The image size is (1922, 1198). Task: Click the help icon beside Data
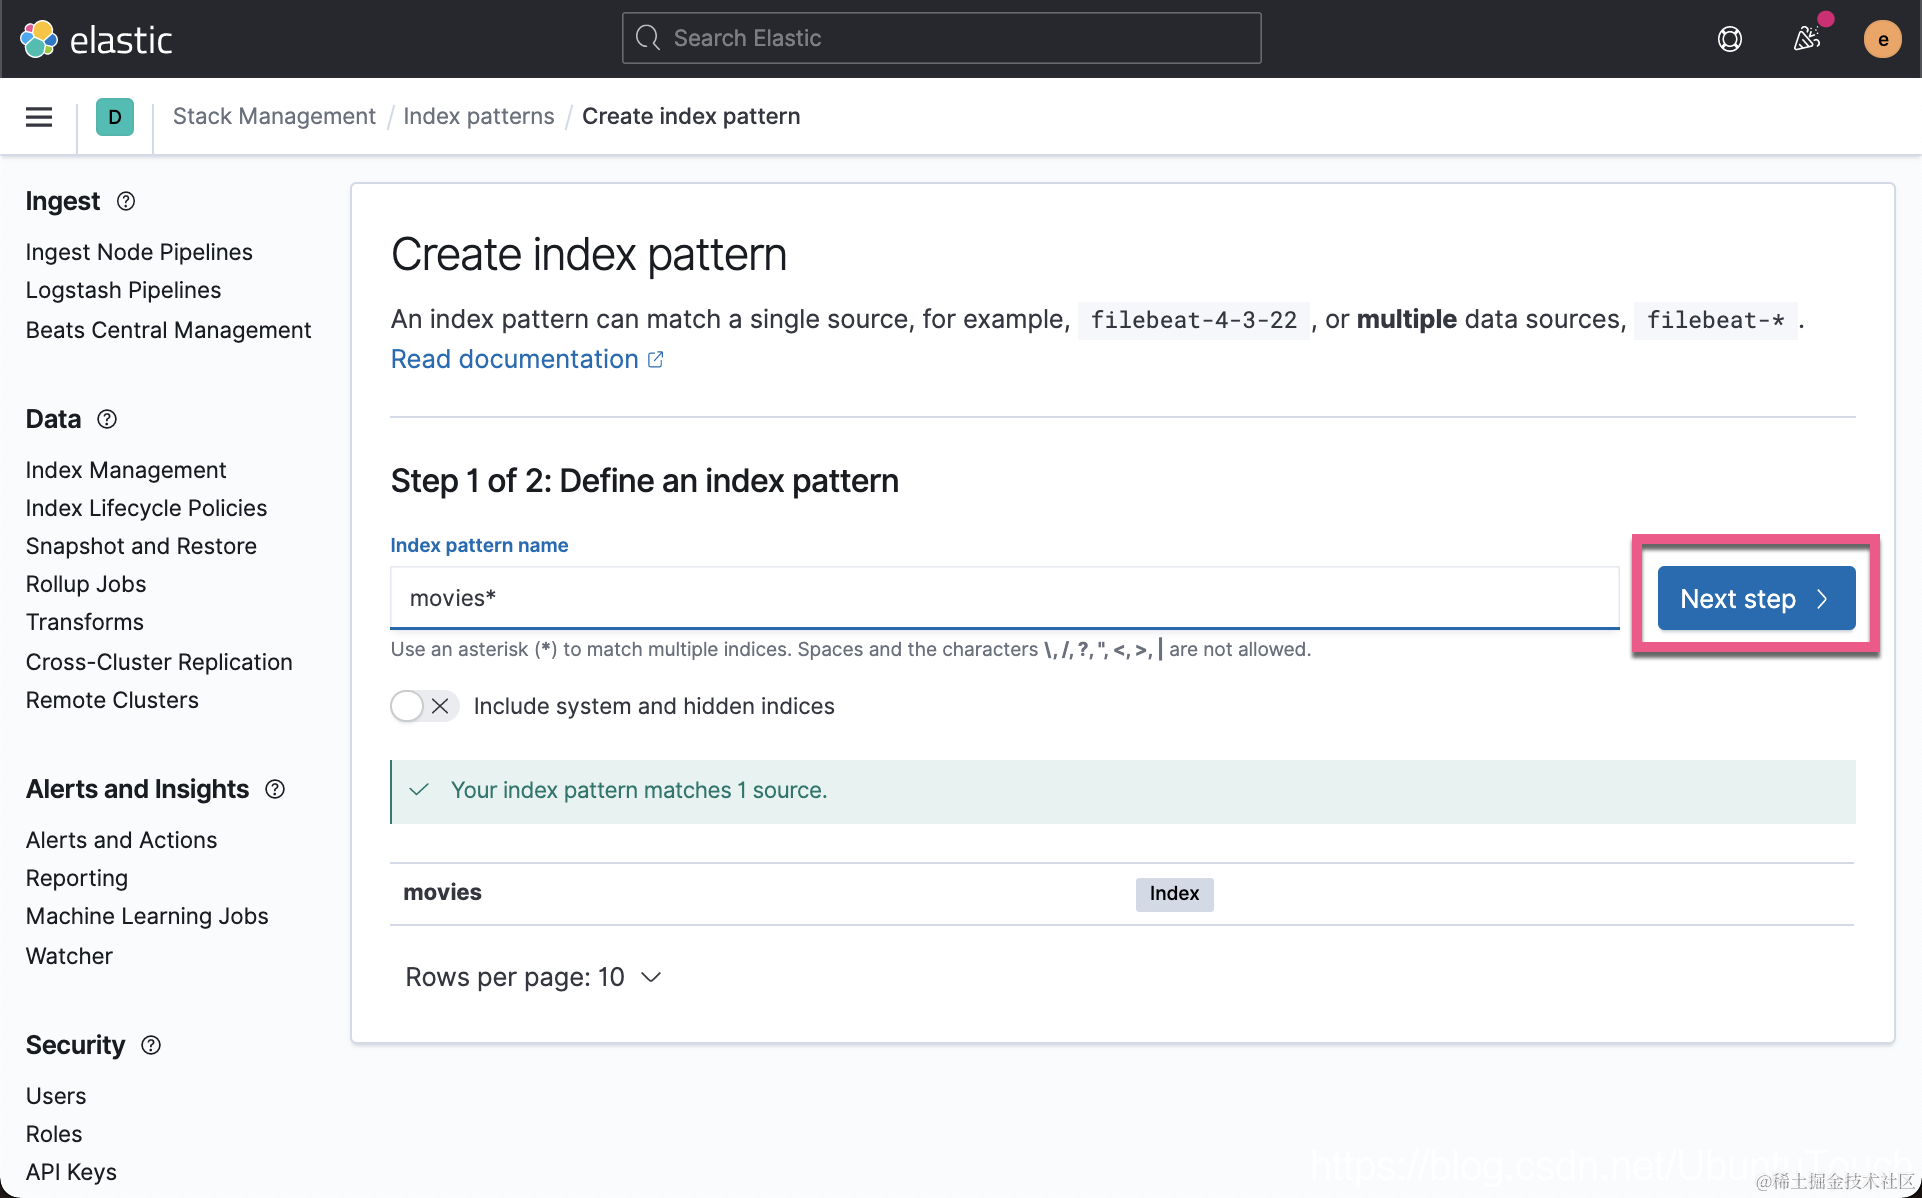point(107,419)
